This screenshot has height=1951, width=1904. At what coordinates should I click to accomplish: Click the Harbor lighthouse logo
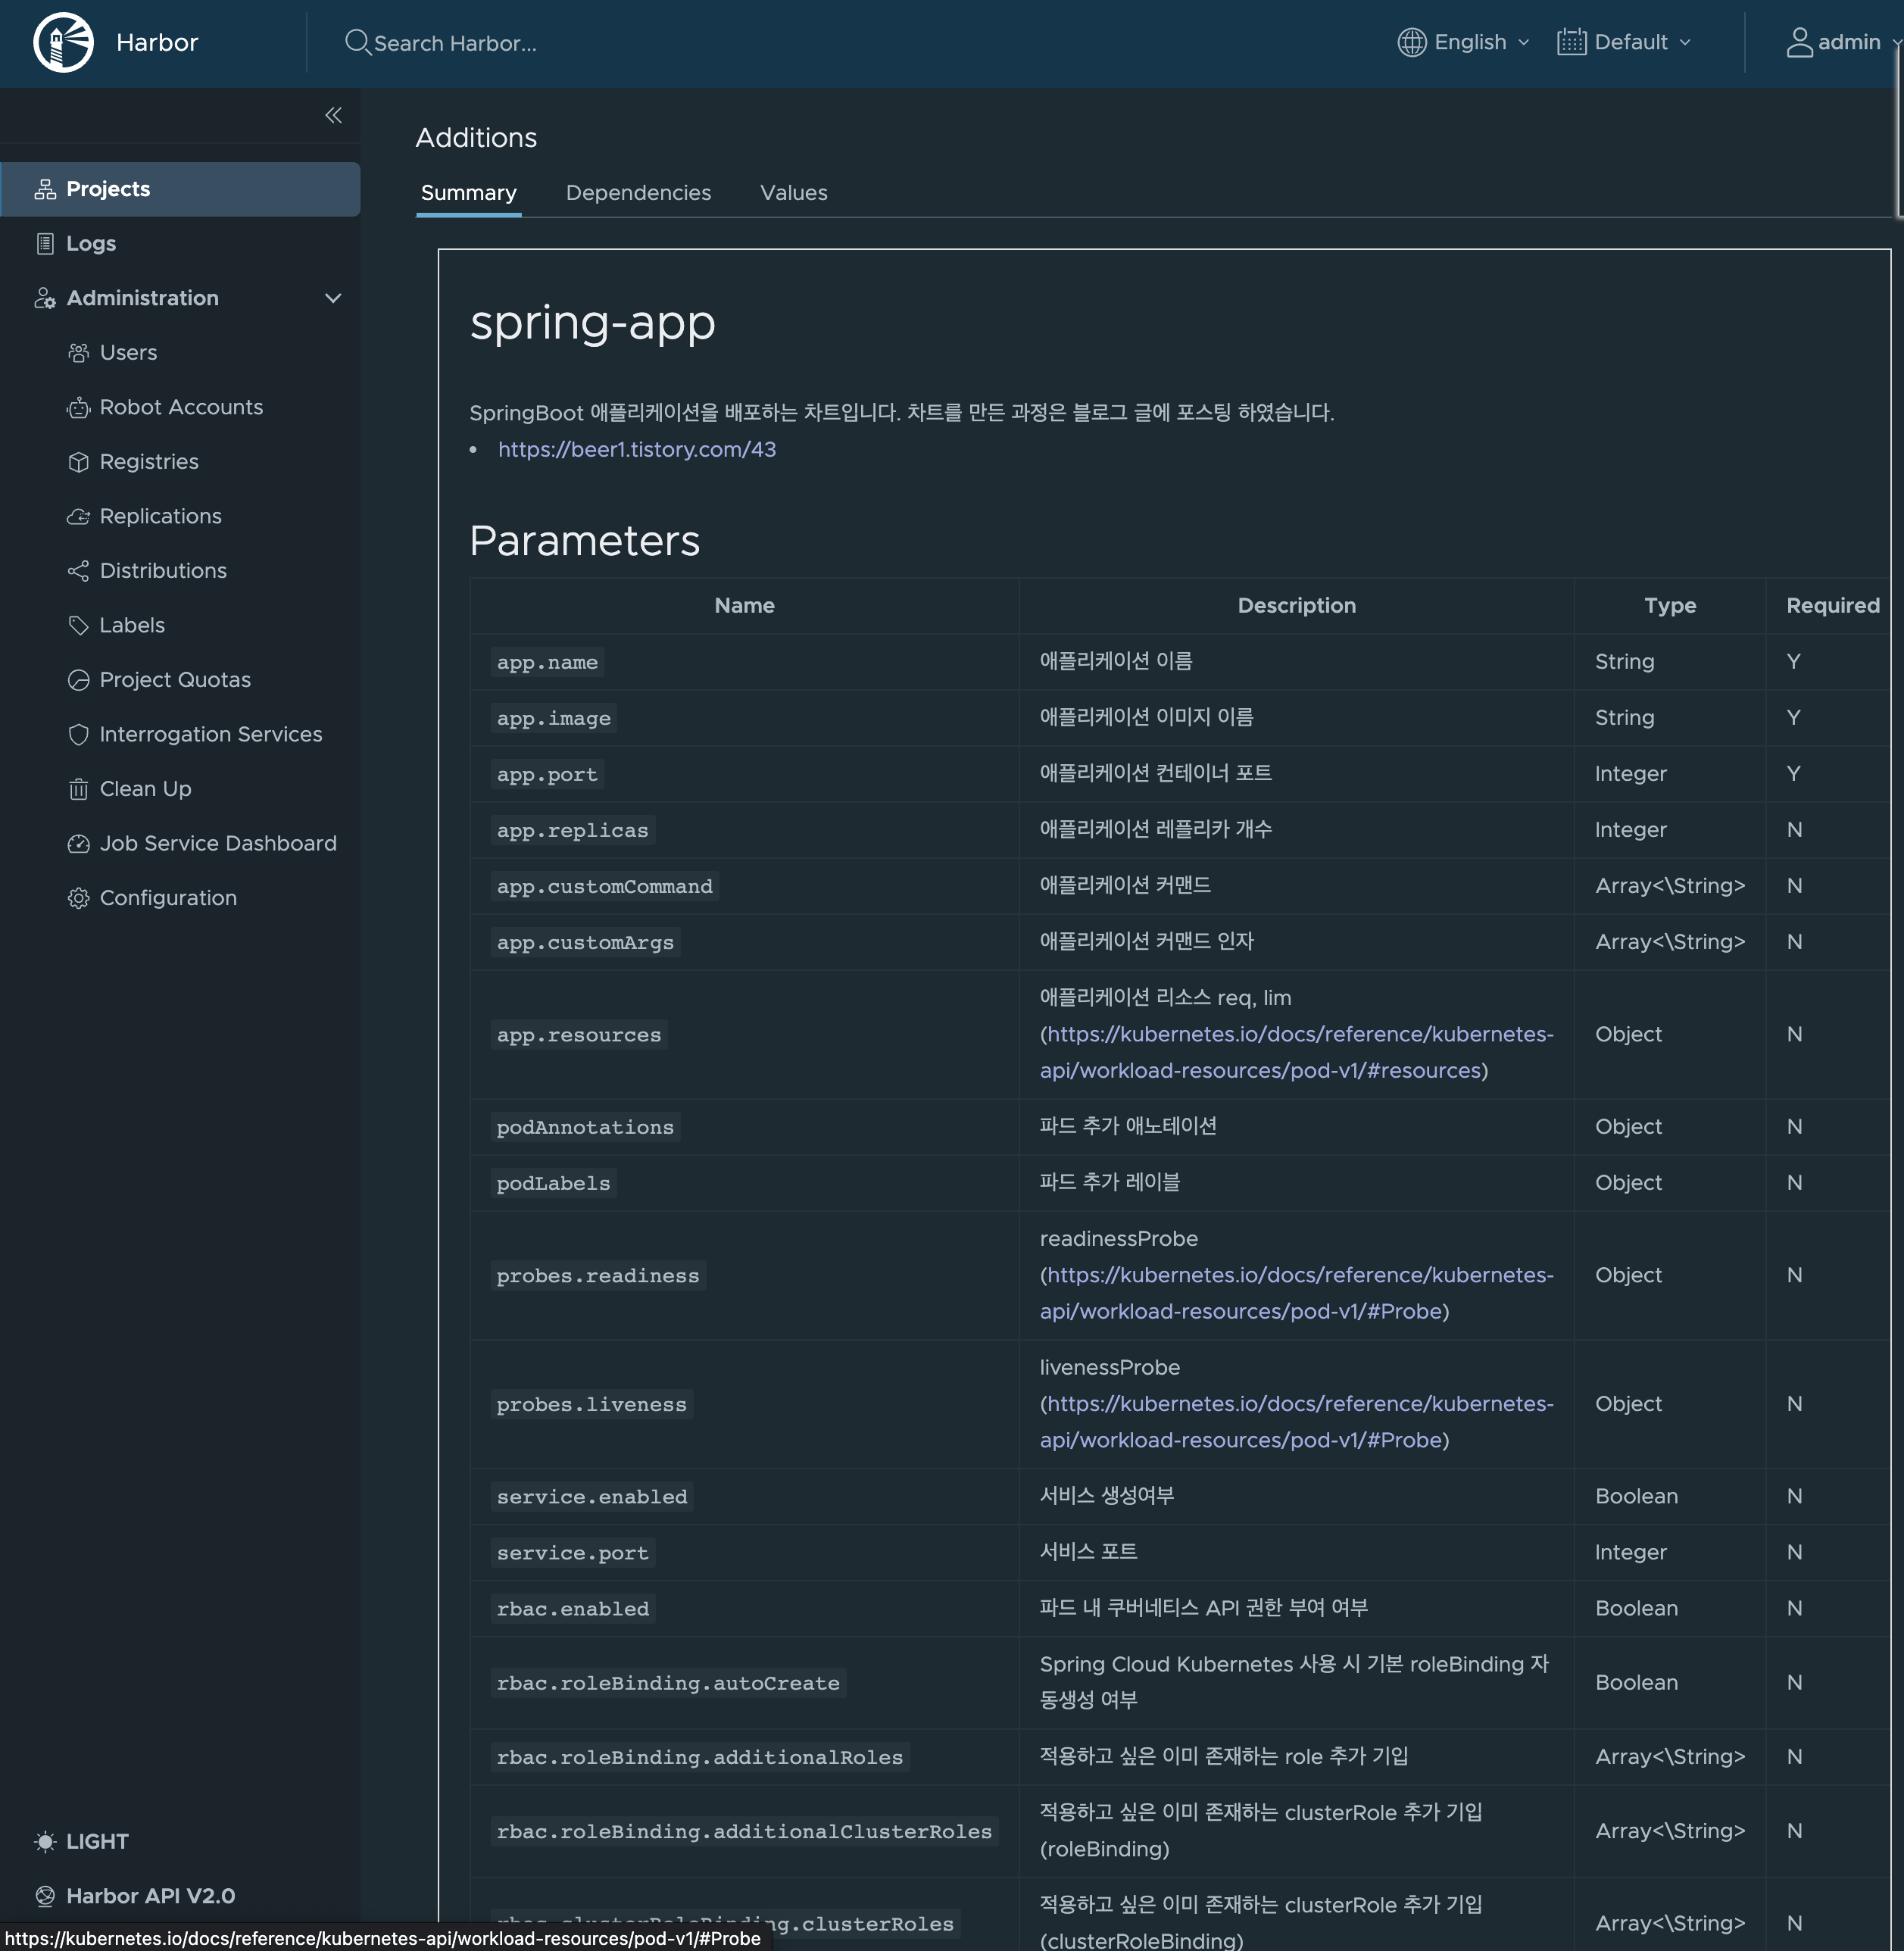point(63,43)
